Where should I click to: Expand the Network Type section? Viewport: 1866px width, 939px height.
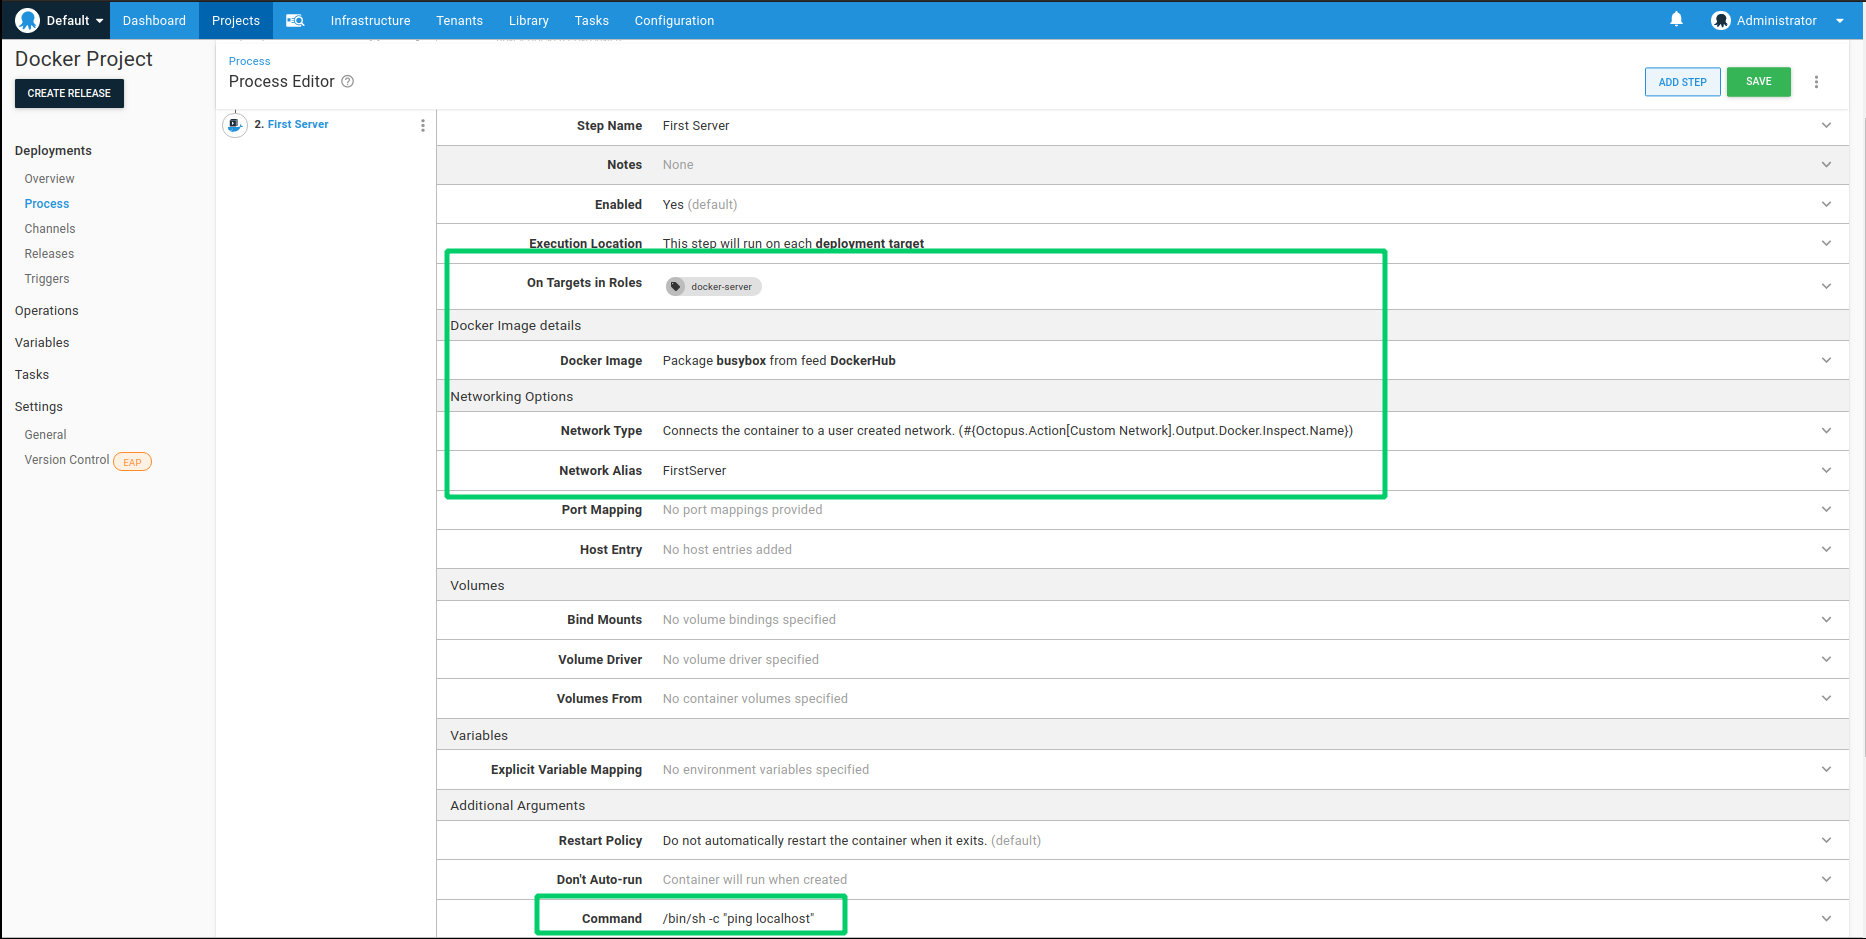[1826, 431]
